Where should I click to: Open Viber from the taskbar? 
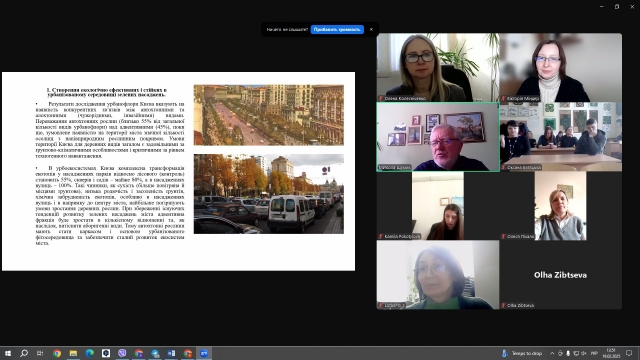tap(122, 353)
